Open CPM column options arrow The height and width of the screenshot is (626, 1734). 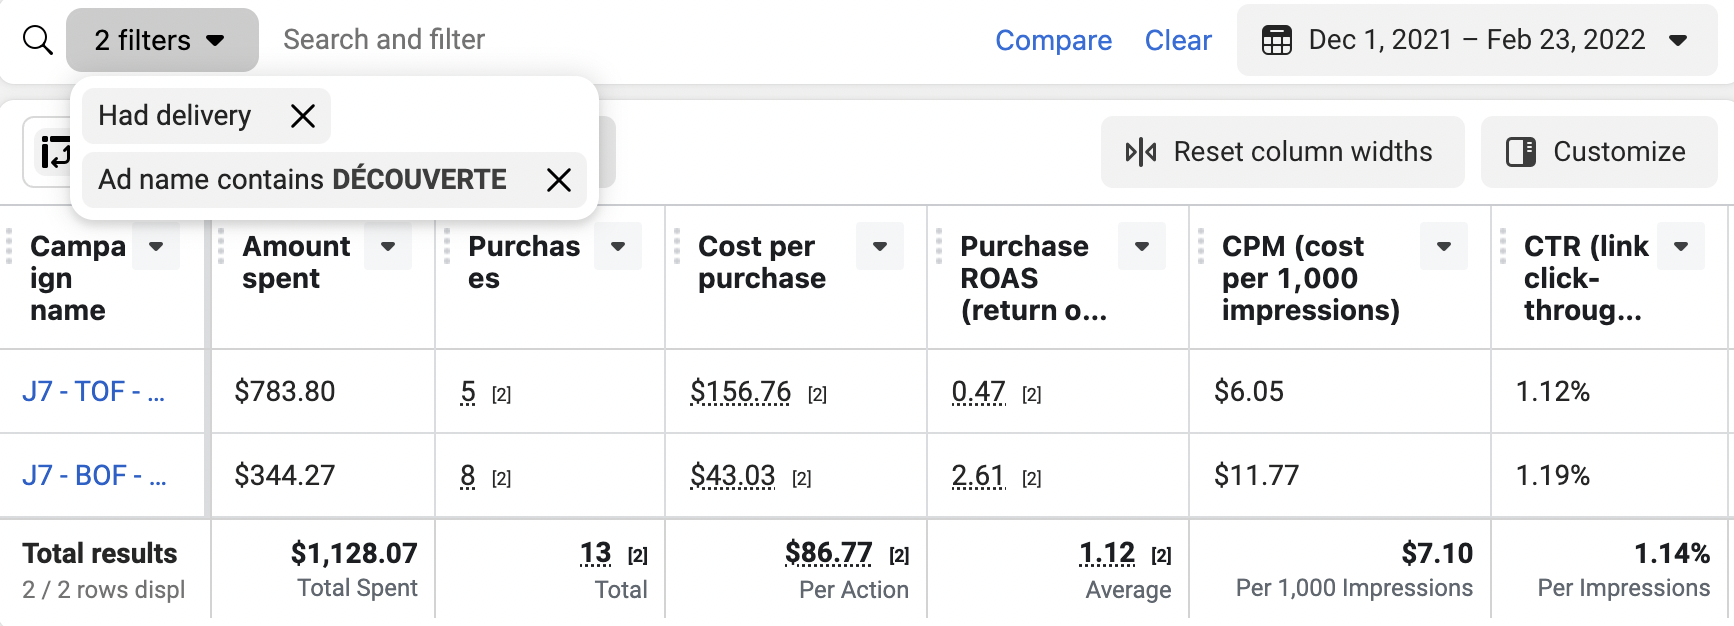click(1444, 246)
